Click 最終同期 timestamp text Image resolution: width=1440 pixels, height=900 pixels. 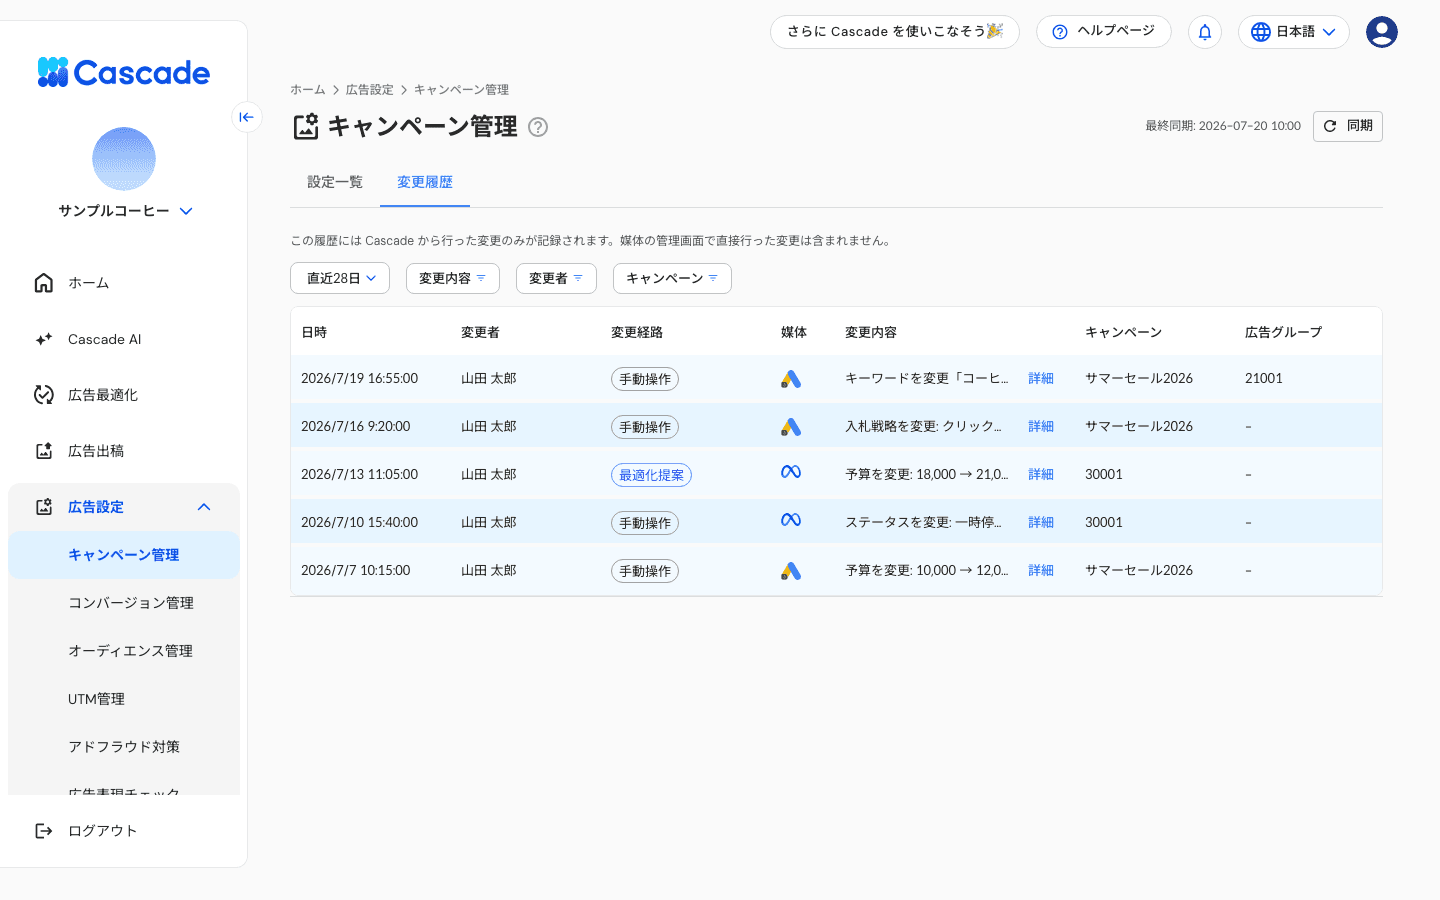click(x=1223, y=126)
